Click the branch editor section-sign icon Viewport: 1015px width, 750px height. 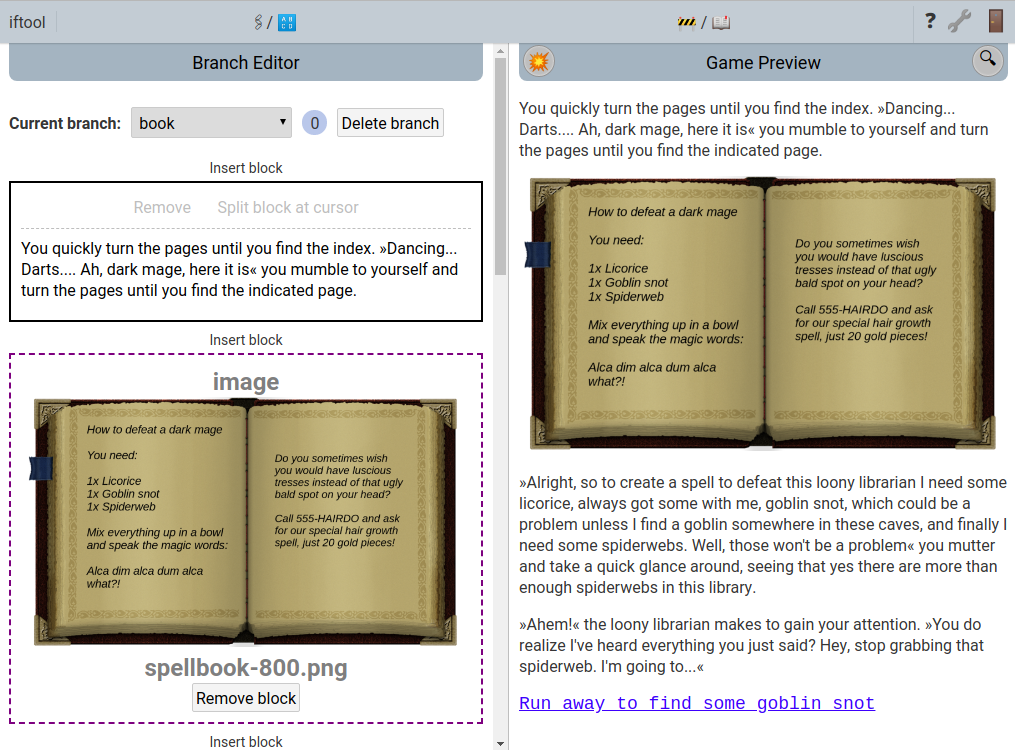[258, 23]
